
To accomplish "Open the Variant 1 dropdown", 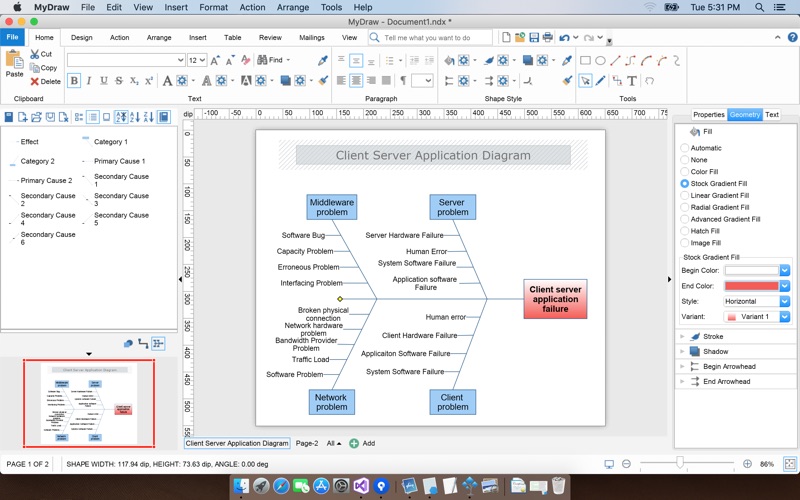I will 757,316.
